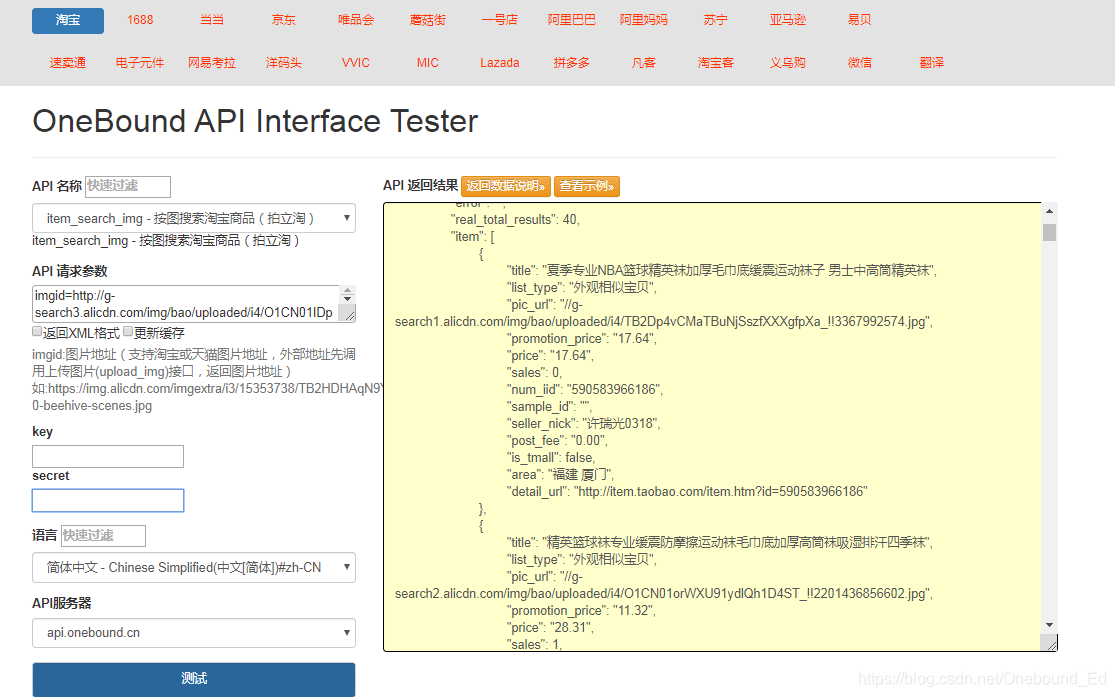
Task: Switch to the 亚马逊 tab
Action: click(788, 21)
